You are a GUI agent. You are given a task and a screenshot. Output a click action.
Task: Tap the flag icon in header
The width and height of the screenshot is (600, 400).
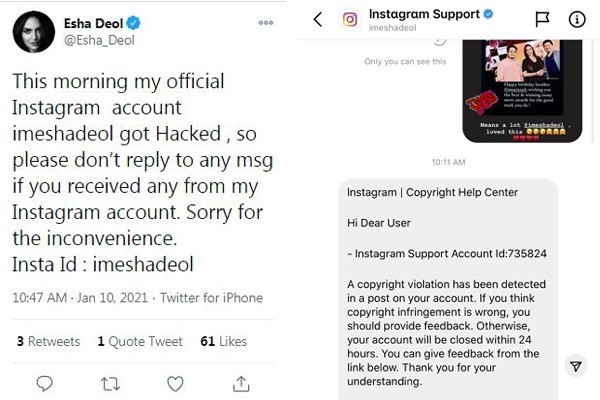(542, 19)
